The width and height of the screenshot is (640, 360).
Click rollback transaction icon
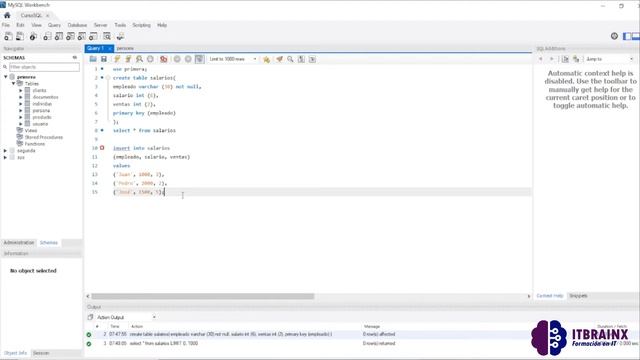click(x=188, y=59)
